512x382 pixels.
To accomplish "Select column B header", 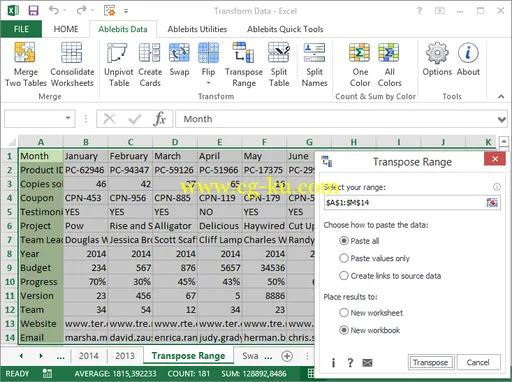I will coord(86,142).
